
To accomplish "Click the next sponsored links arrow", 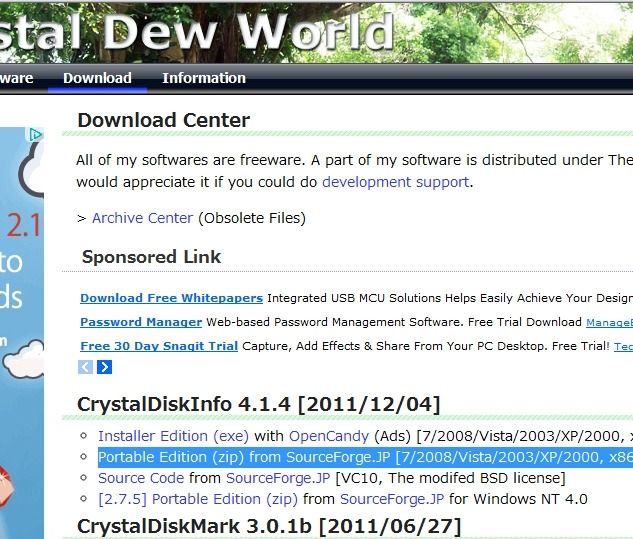I will 105,367.
